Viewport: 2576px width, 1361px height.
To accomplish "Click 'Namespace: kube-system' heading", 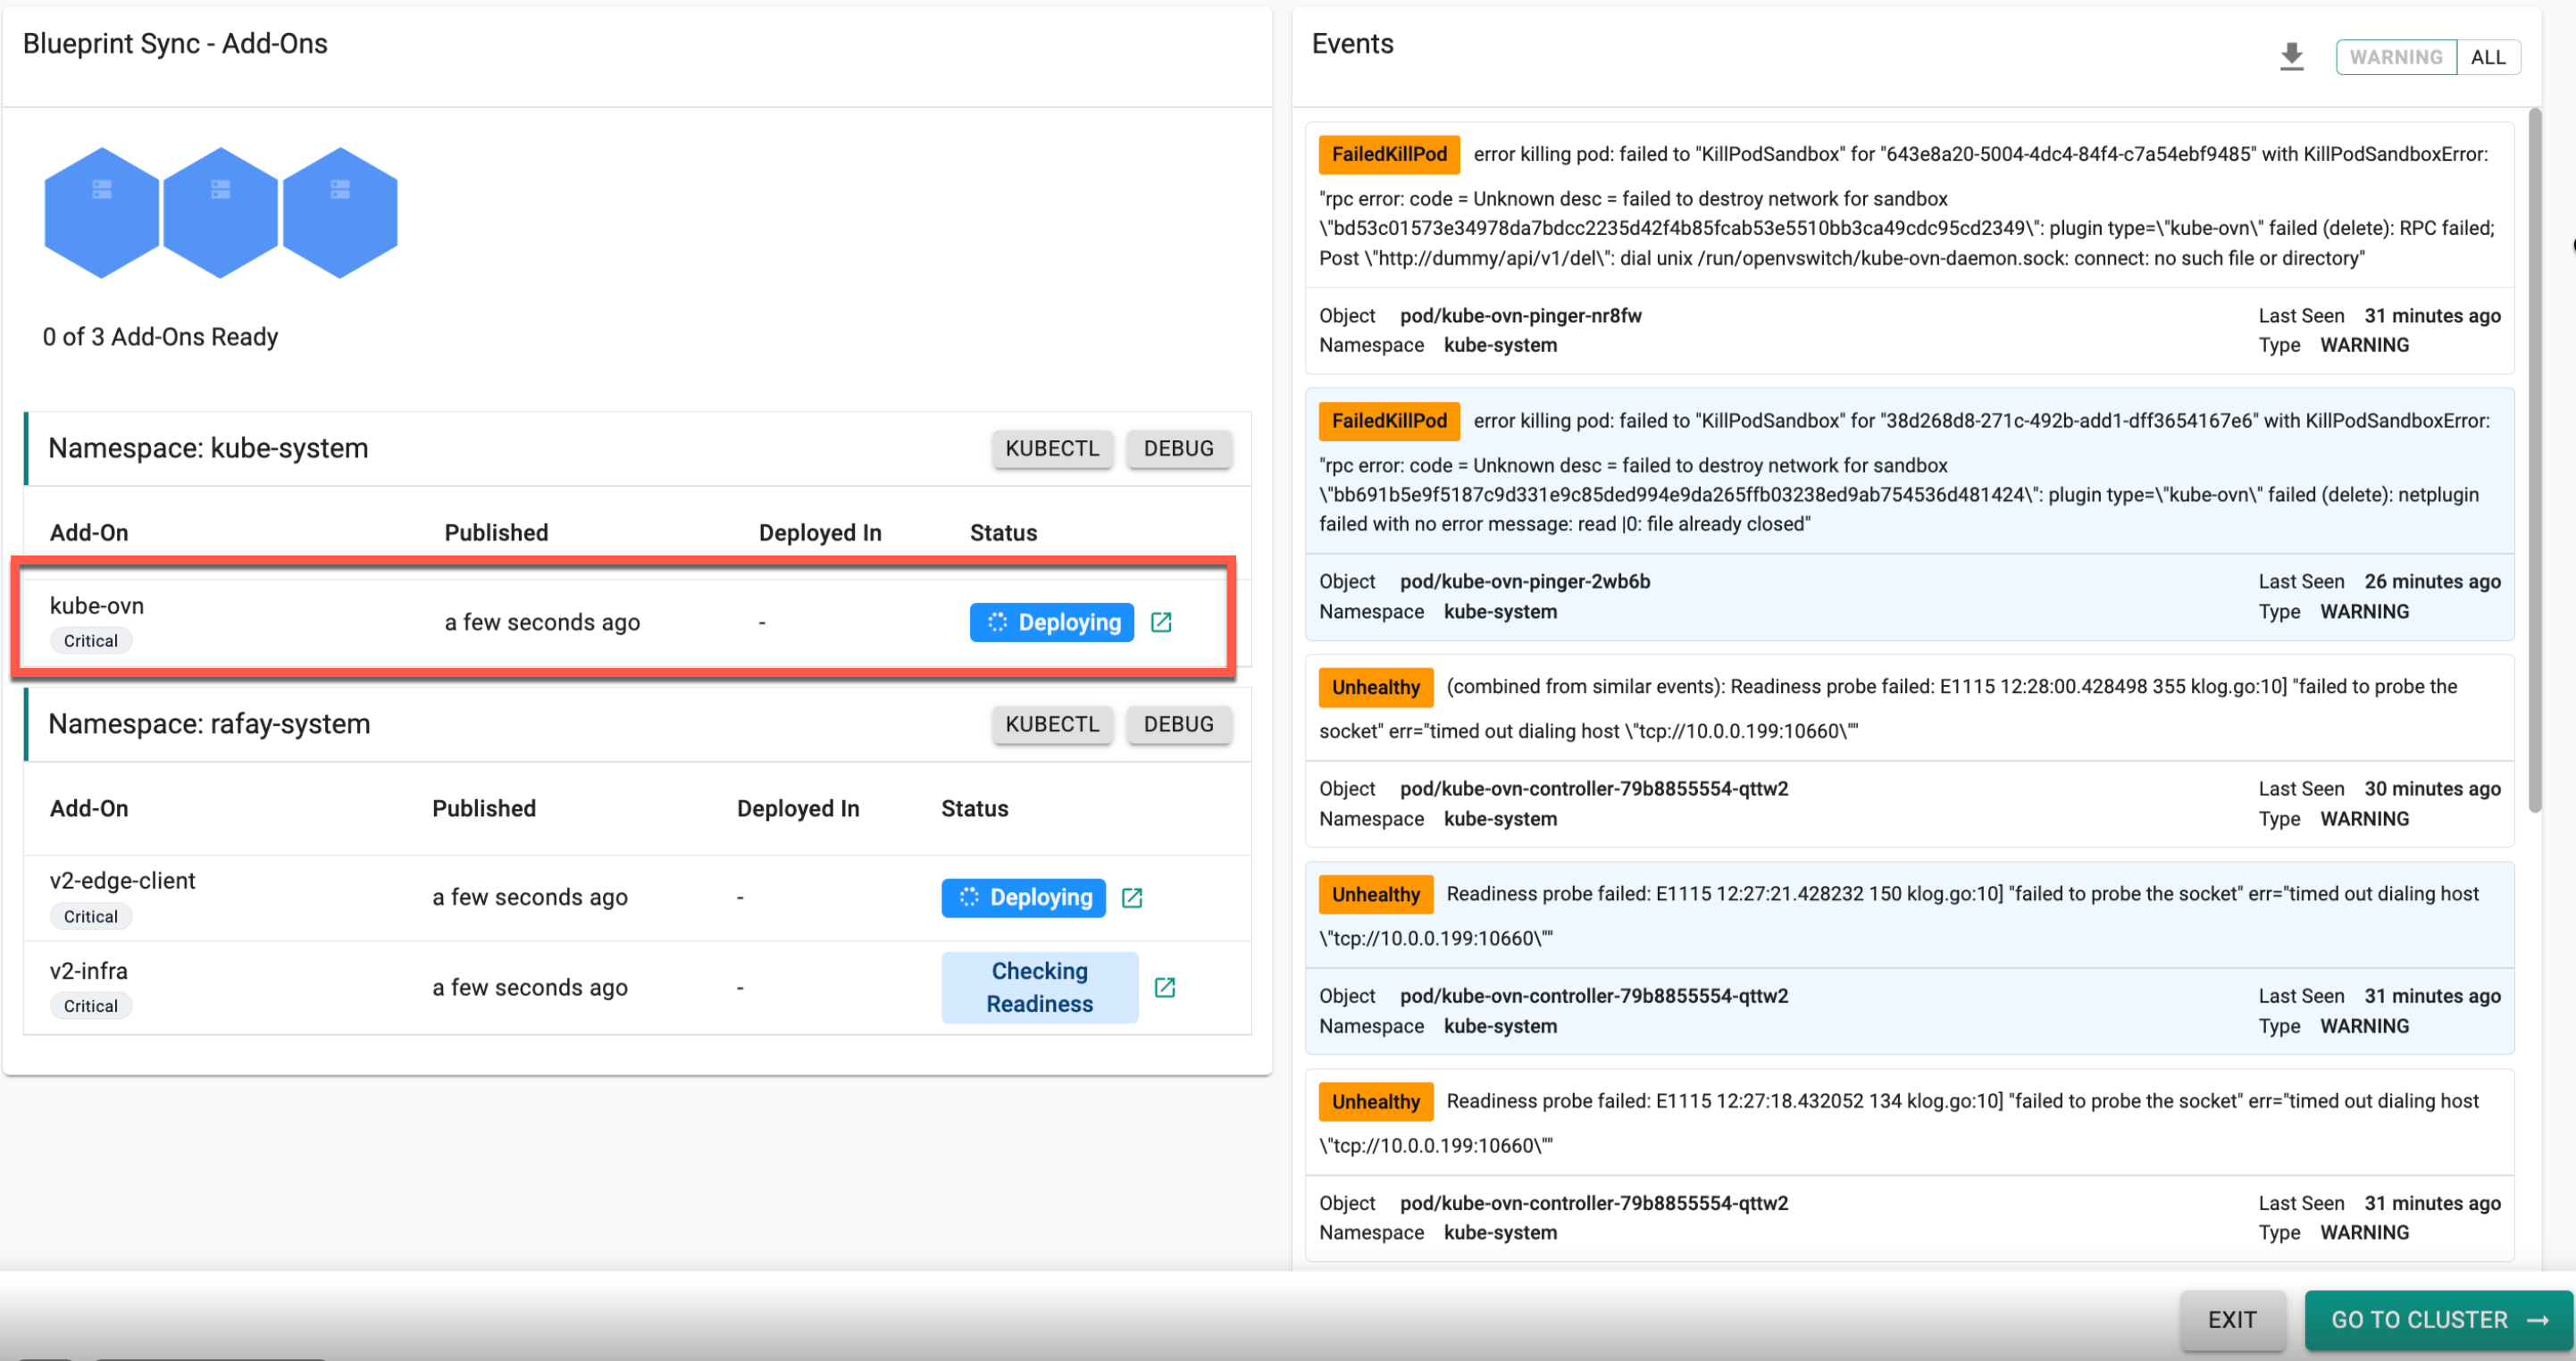I will tap(208, 449).
